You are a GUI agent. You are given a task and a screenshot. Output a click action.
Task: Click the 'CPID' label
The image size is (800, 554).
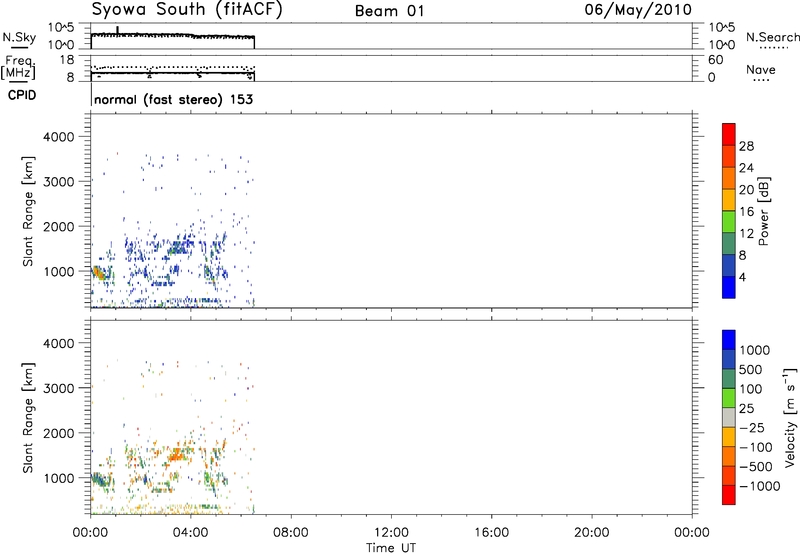tap(21, 95)
